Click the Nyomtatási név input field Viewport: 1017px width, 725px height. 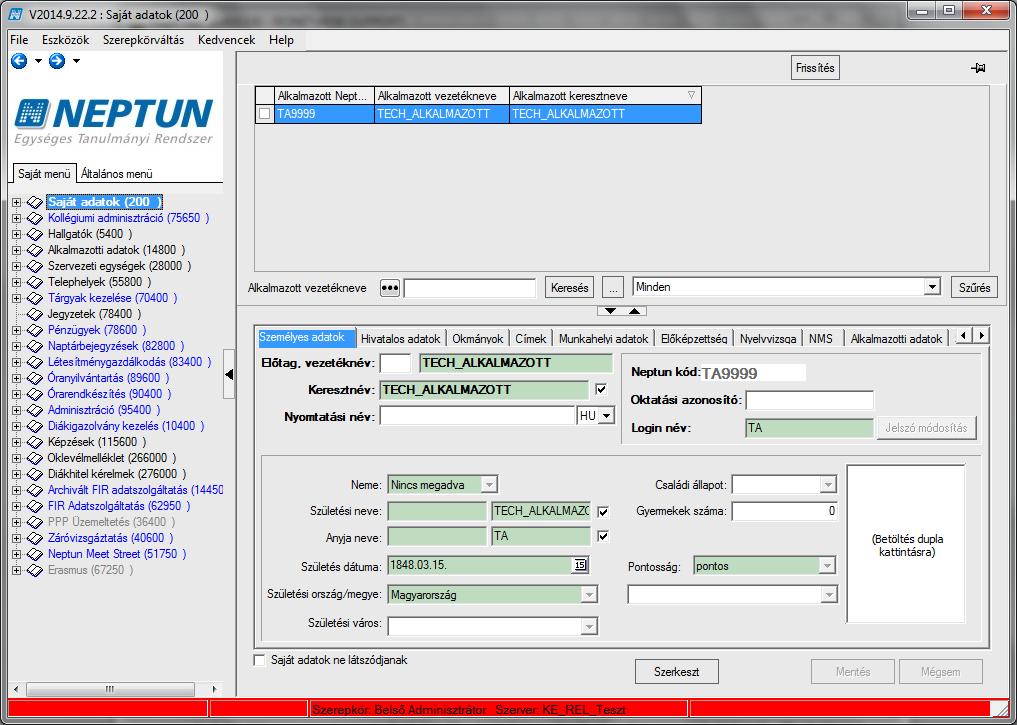(477, 416)
